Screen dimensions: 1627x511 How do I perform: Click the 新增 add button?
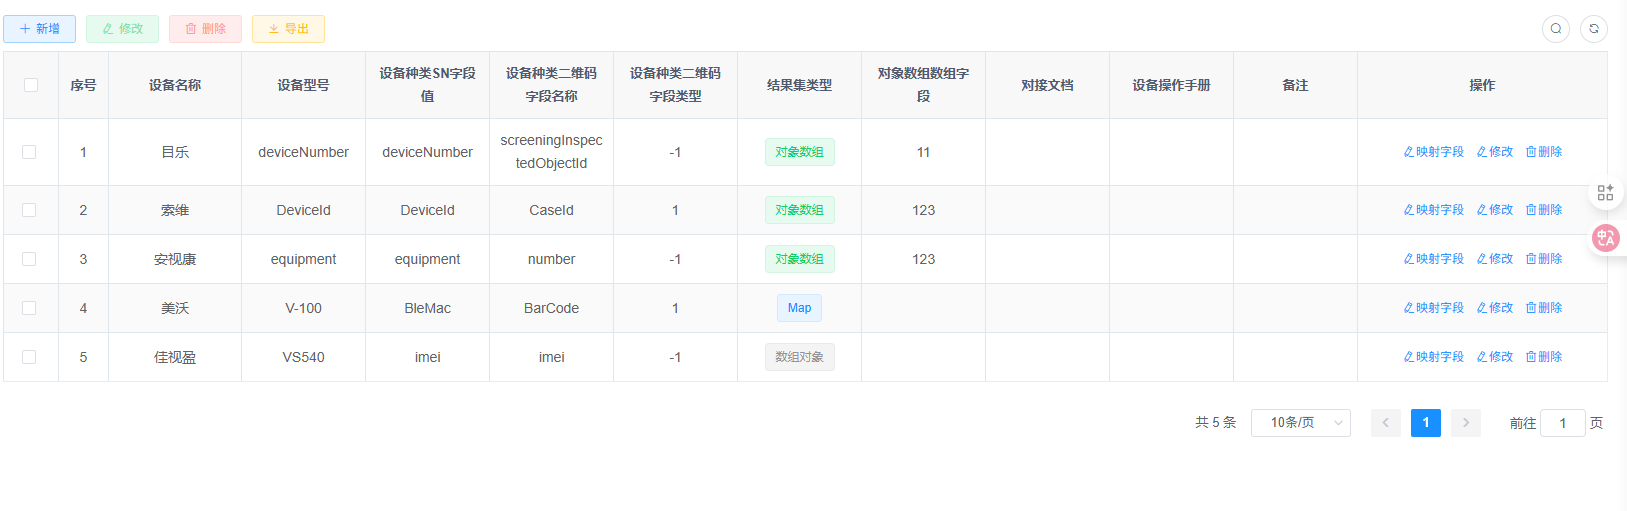tap(40, 29)
